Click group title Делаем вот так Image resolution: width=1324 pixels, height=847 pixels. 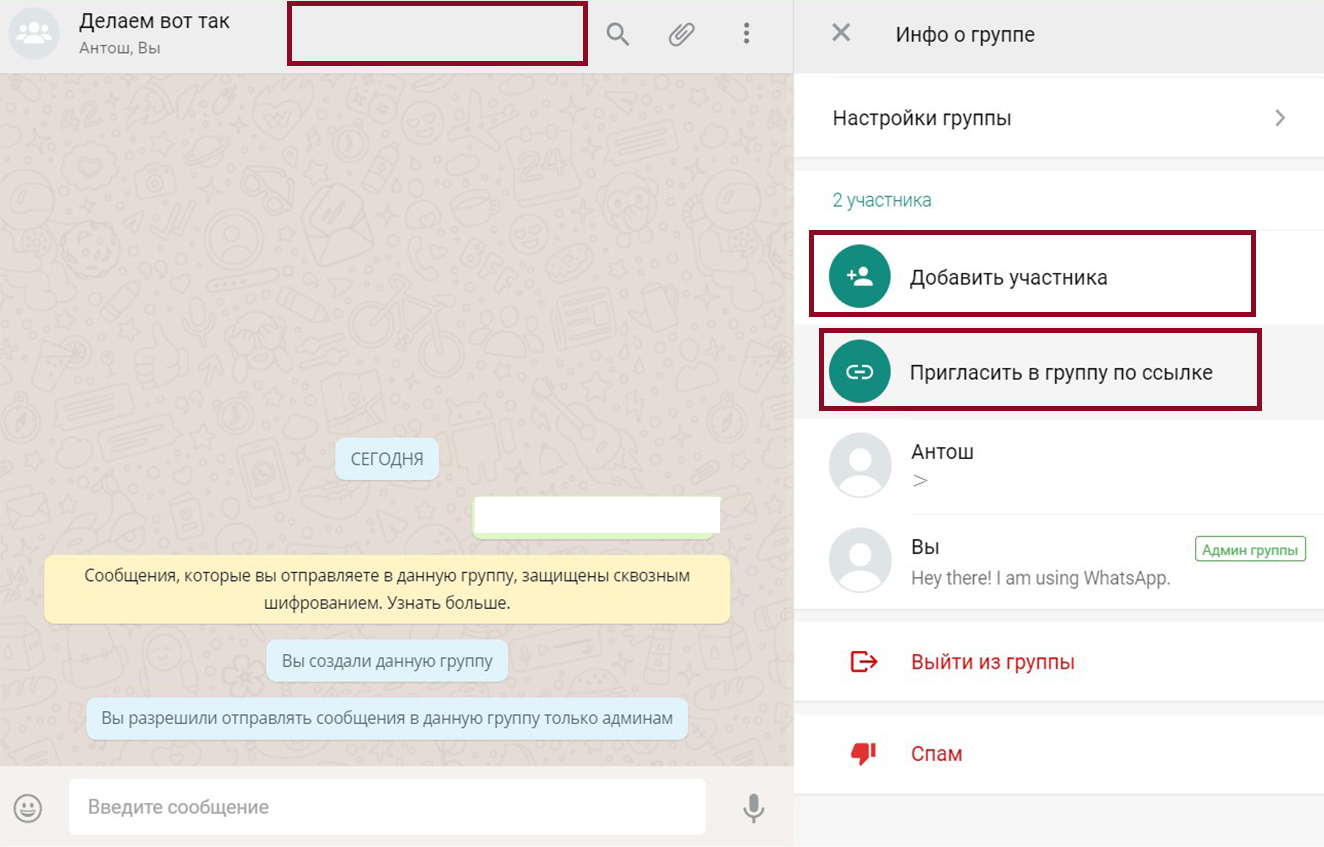point(154,21)
